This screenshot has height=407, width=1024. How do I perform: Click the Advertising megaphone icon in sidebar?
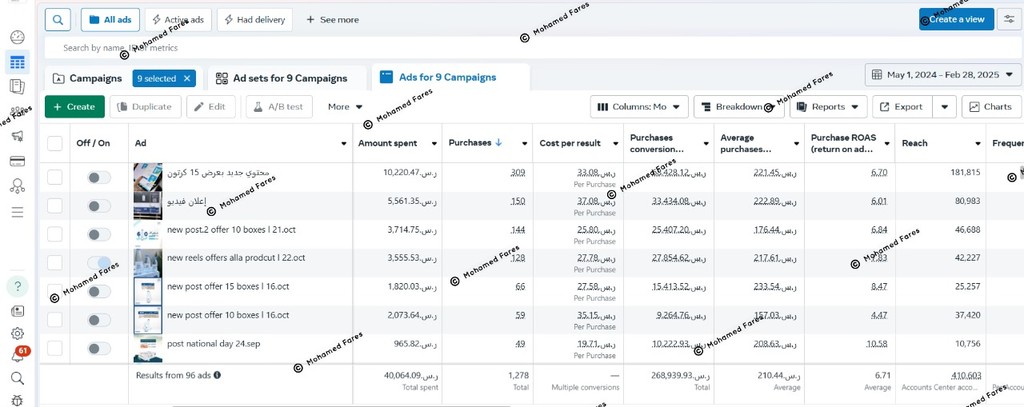click(17, 136)
